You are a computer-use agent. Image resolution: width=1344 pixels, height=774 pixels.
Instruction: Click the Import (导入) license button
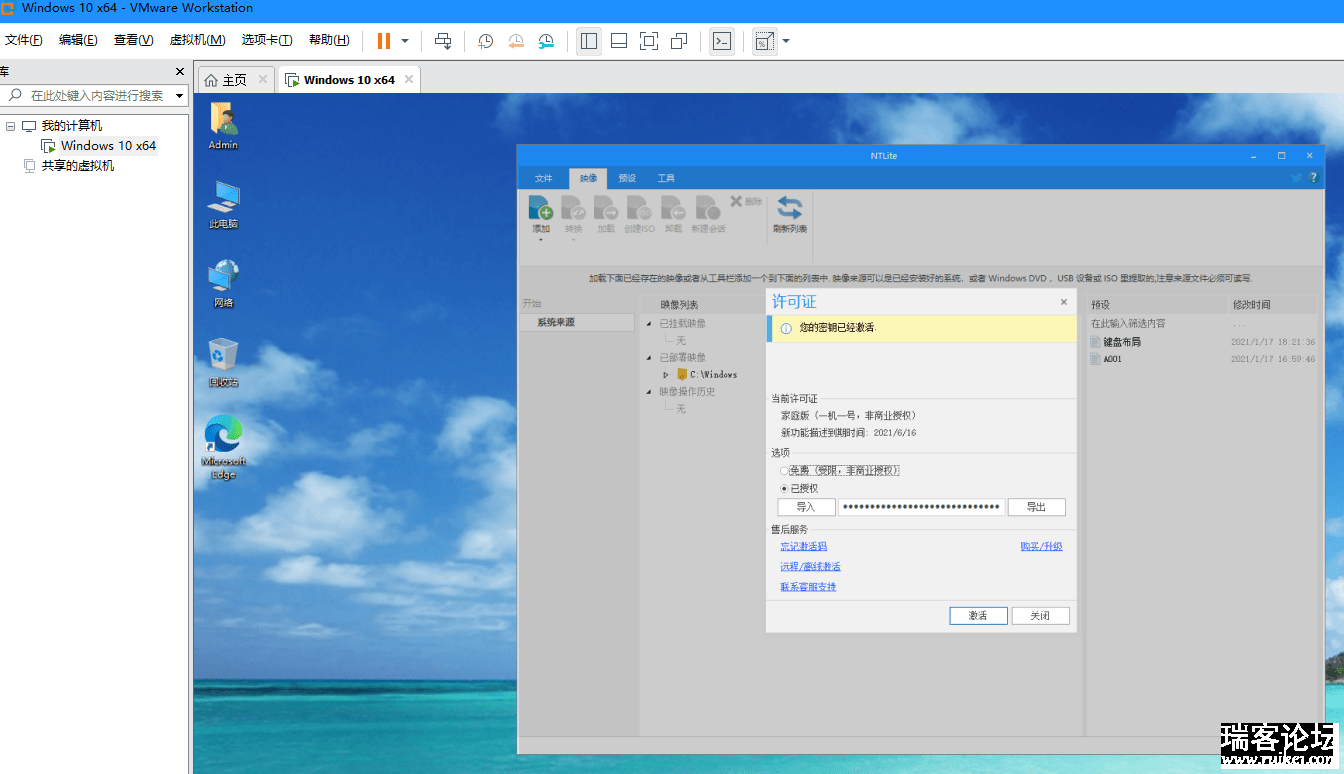806,507
